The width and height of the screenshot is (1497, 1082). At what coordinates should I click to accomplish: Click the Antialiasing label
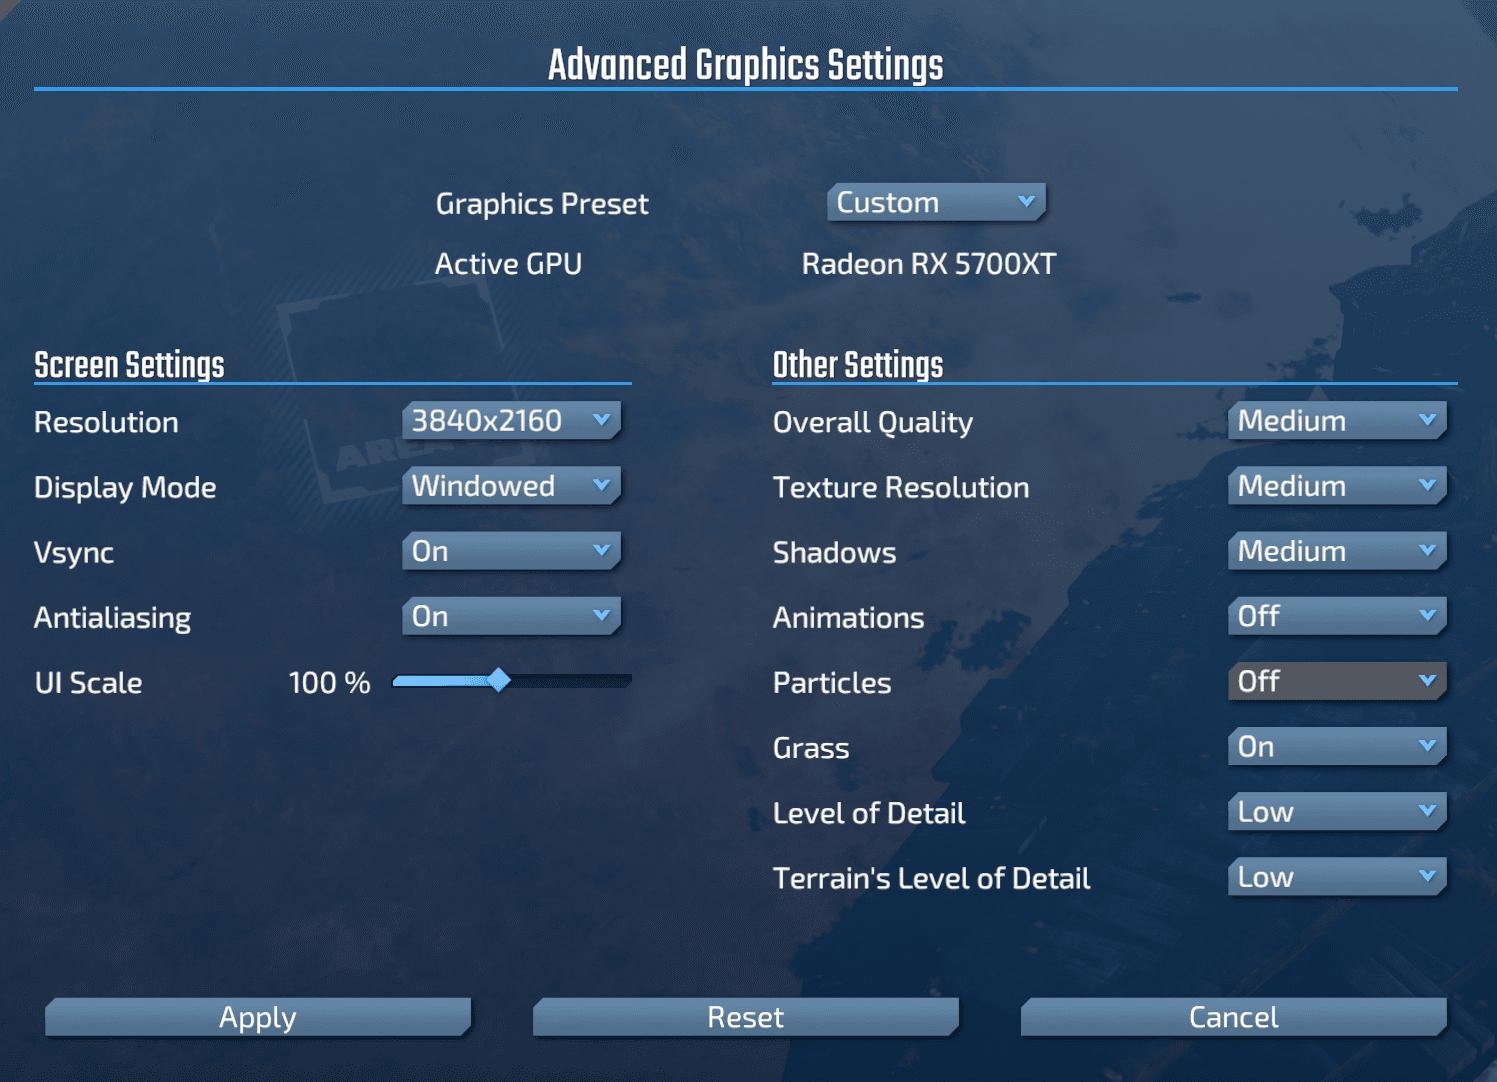112,618
